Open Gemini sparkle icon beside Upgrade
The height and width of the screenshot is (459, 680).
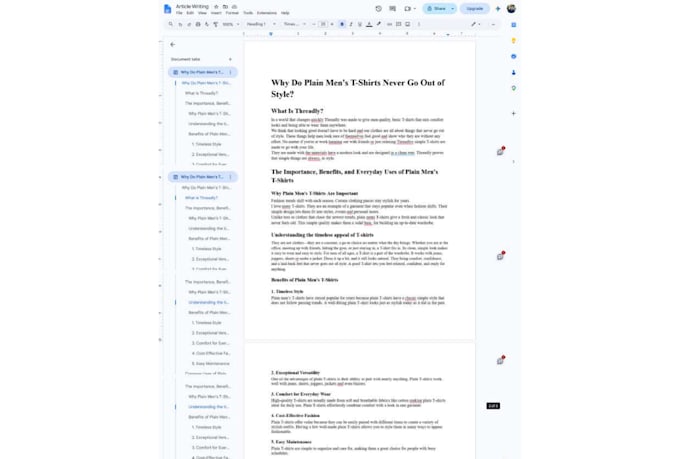[498, 9]
